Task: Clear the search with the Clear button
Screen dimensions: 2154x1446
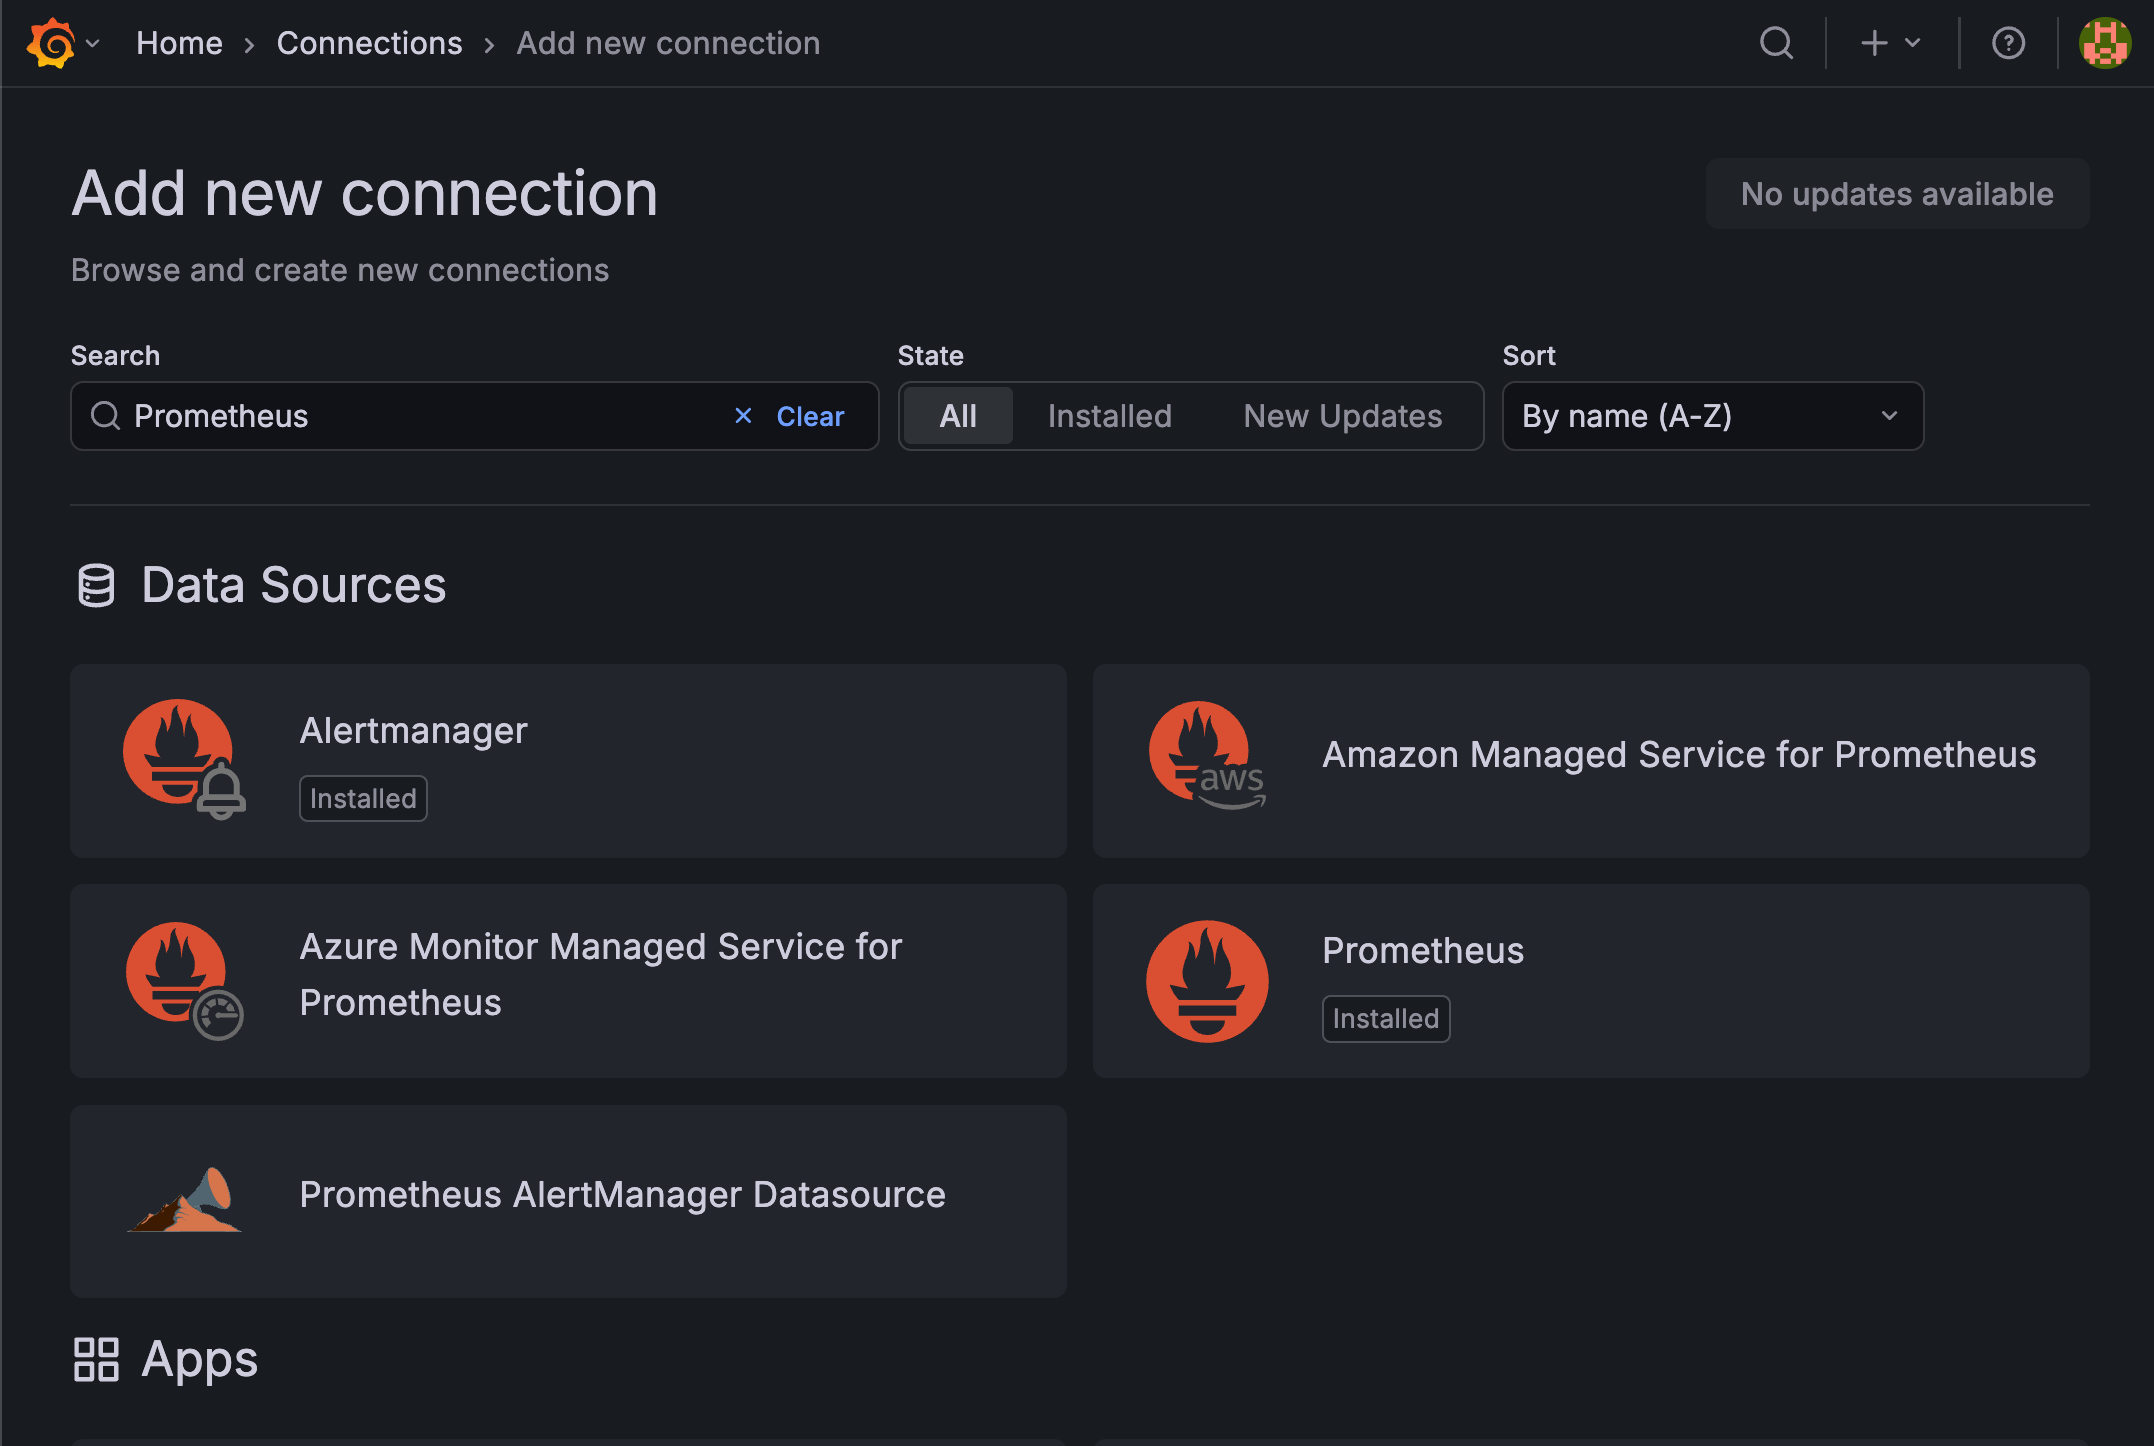Action: (x=810, y=416)
